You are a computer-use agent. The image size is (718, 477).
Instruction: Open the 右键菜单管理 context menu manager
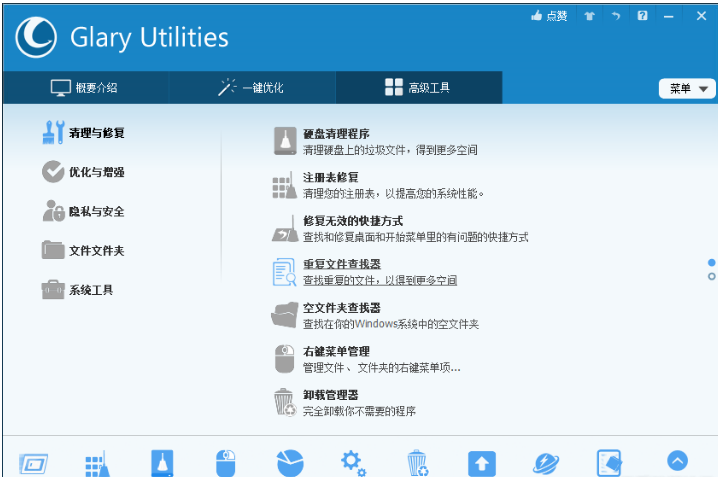pyautogui.click(x=368, y=359)
